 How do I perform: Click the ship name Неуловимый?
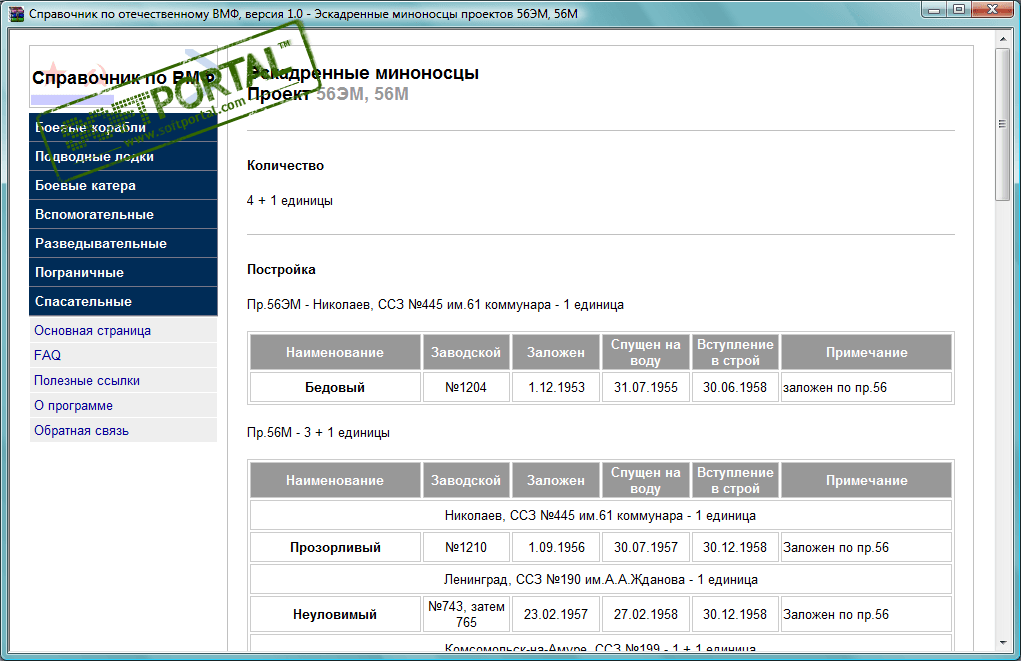(x=335, y=615)
